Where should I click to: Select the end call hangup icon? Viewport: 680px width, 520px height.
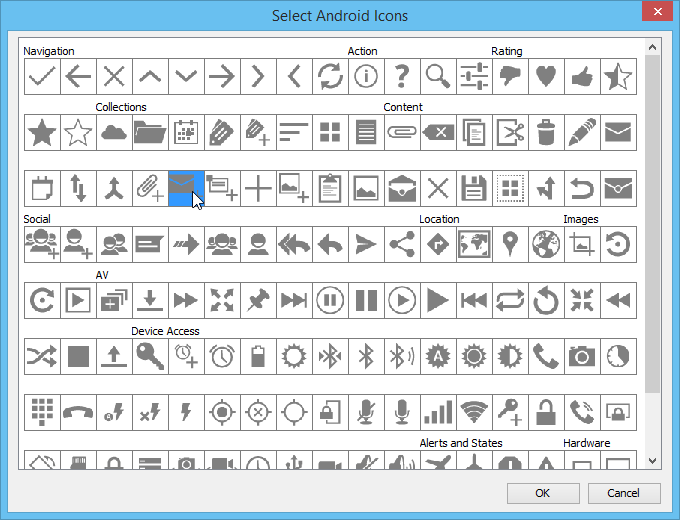coord(78,412)
